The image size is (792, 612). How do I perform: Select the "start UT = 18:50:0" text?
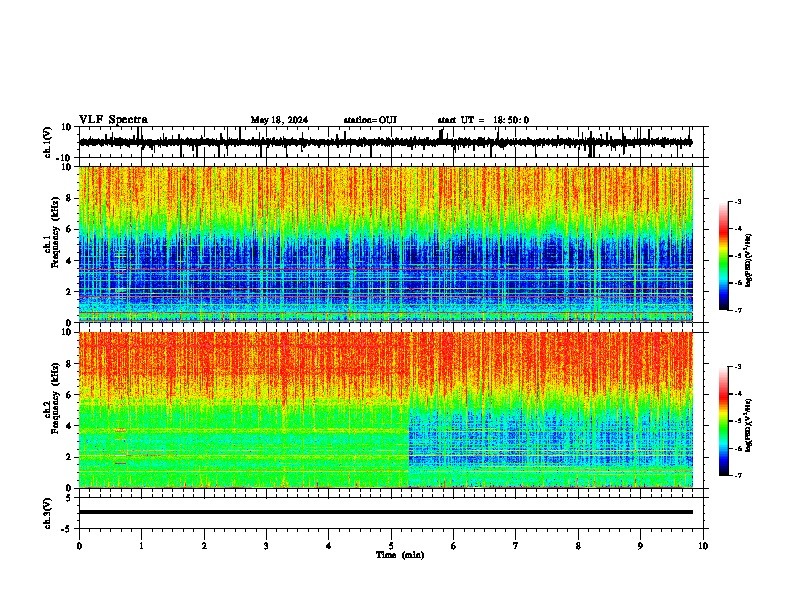(483, 120)
